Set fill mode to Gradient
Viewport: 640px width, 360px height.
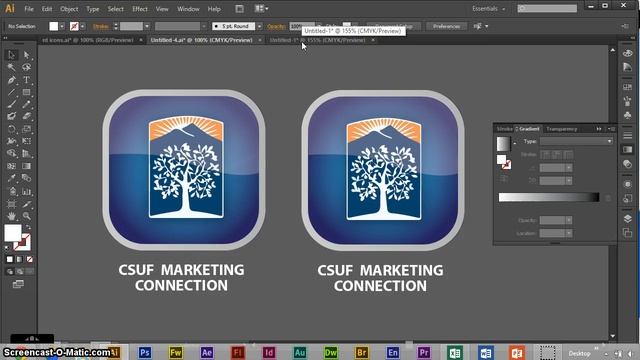(20, 259)
